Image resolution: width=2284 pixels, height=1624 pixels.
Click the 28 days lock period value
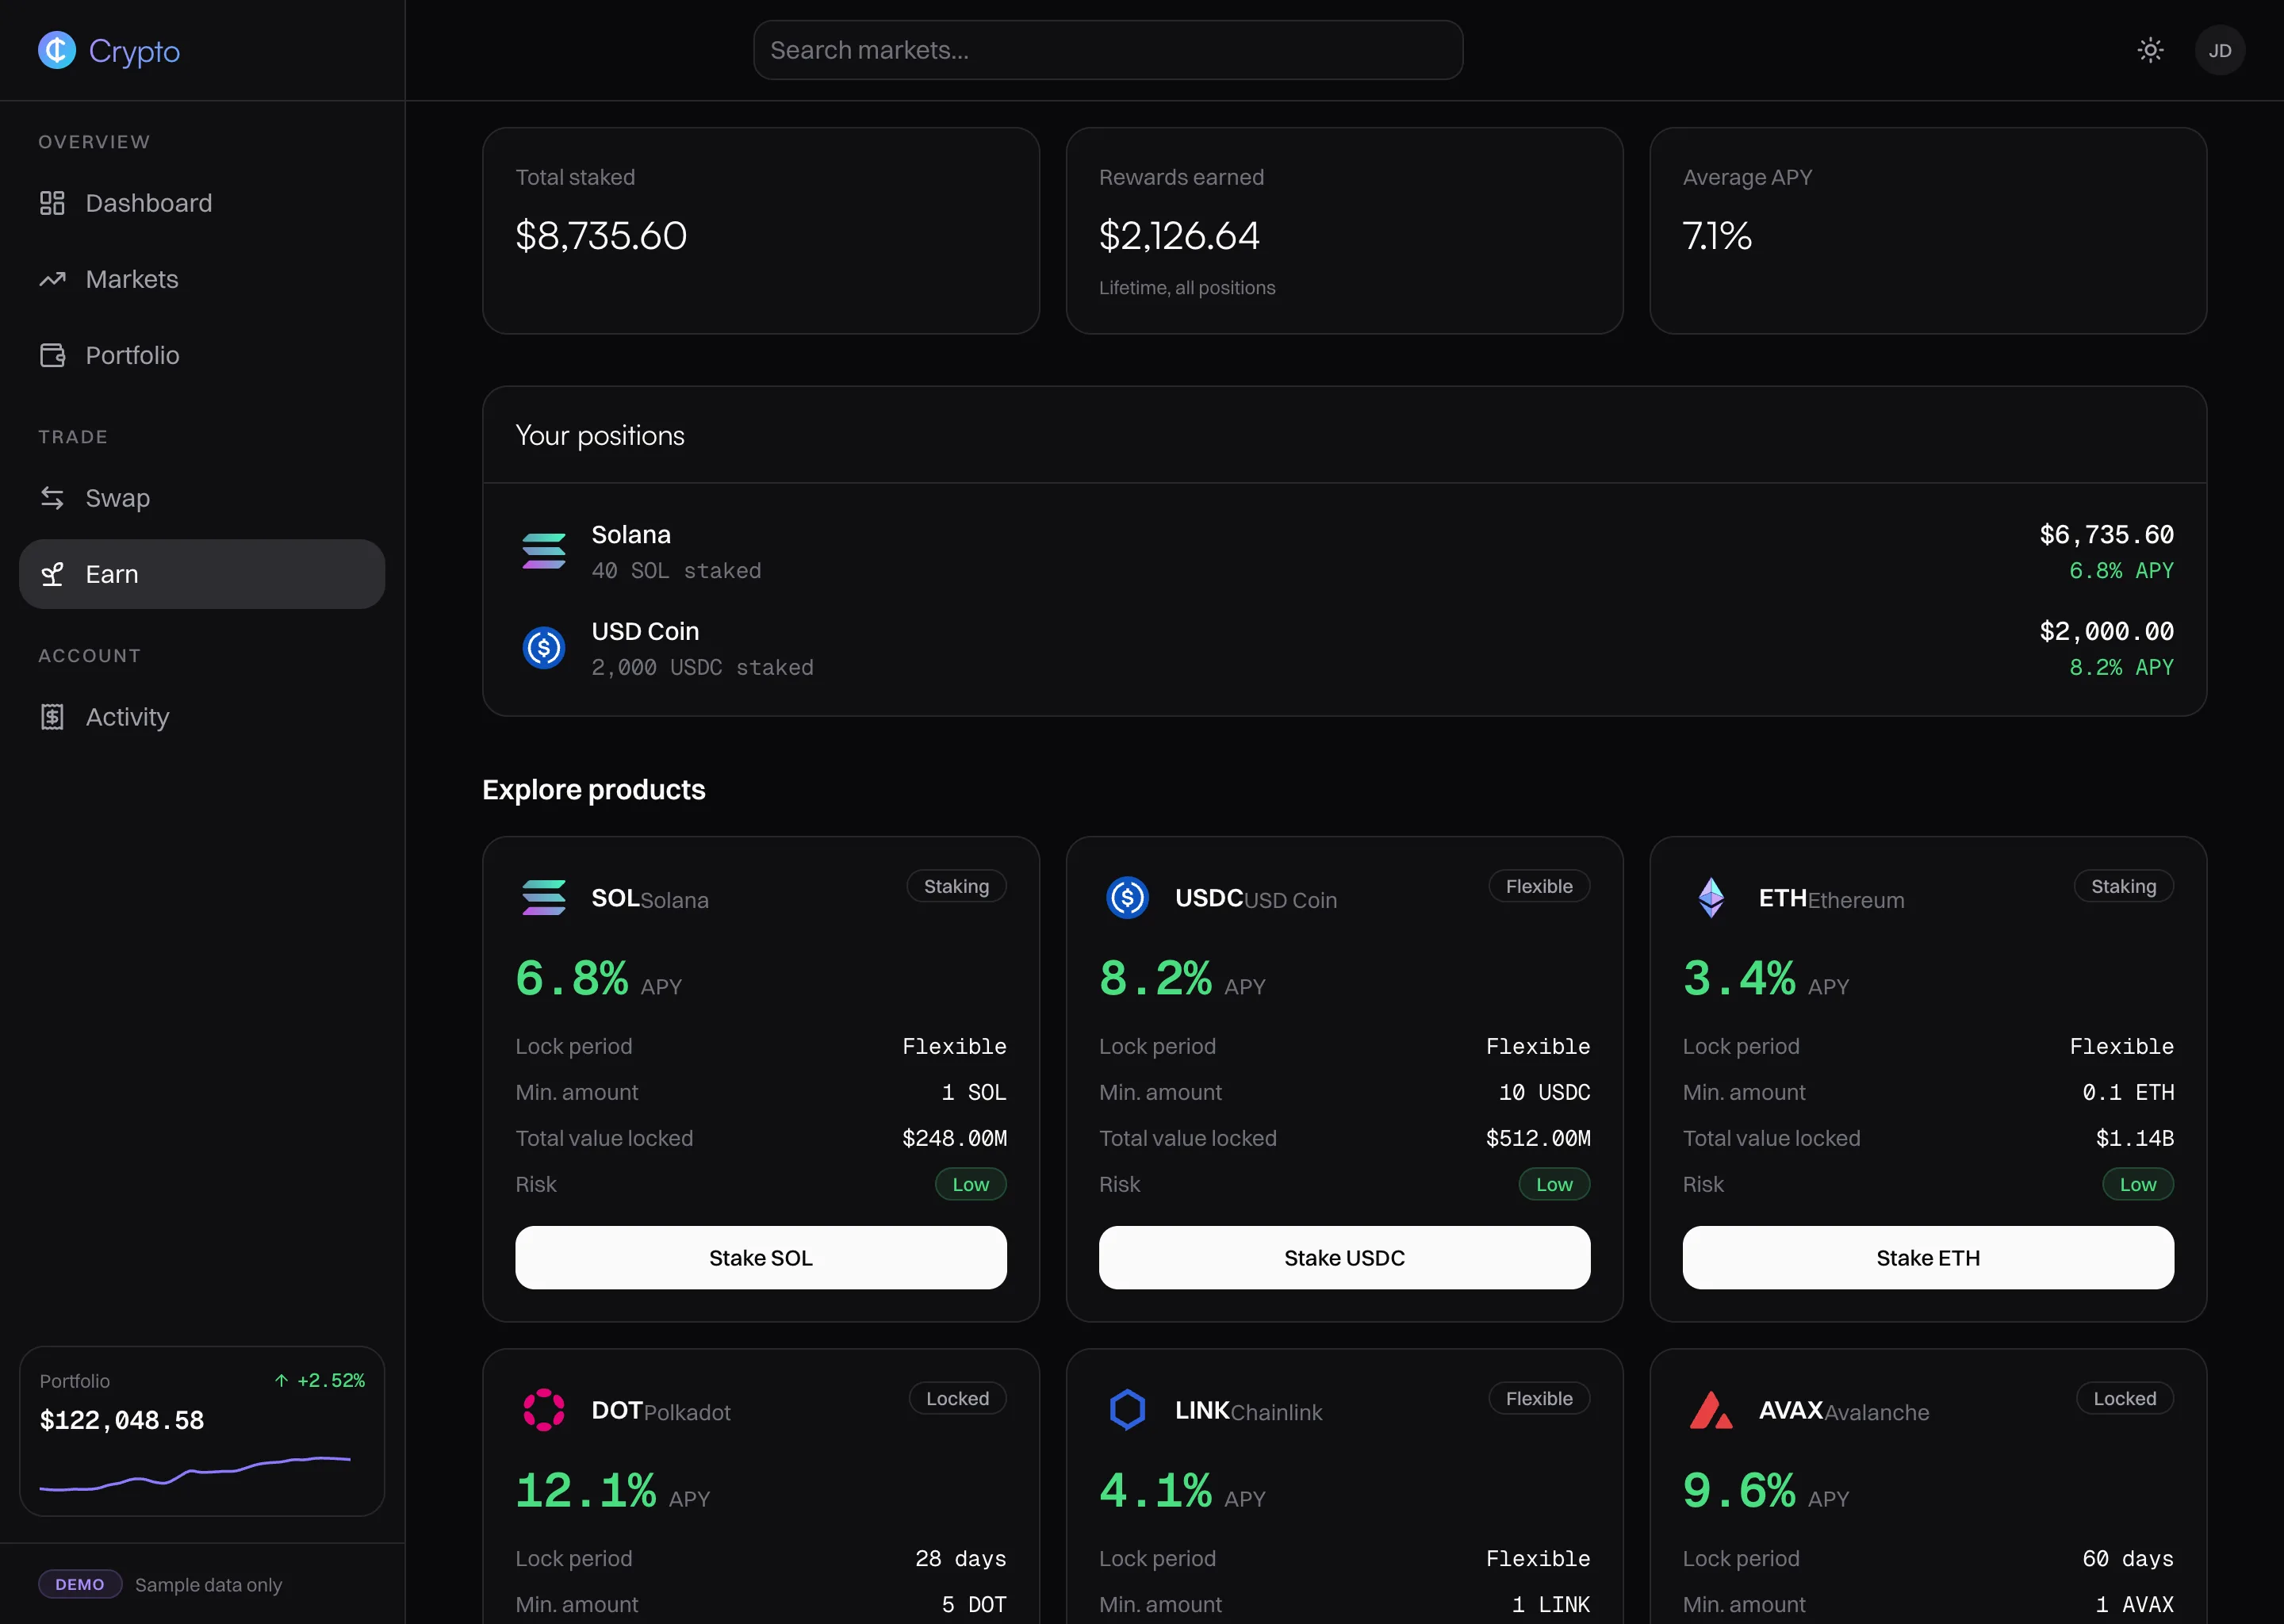pyautogui.click(x=960, y=1558)
